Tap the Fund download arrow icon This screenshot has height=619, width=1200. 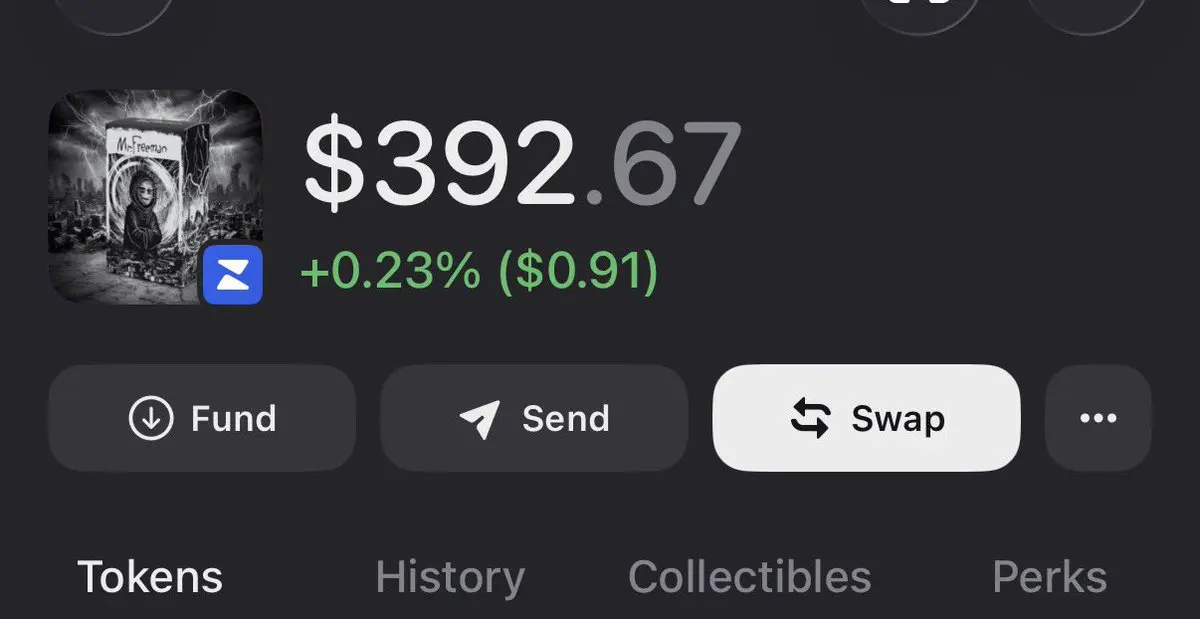tap(151, 418)
